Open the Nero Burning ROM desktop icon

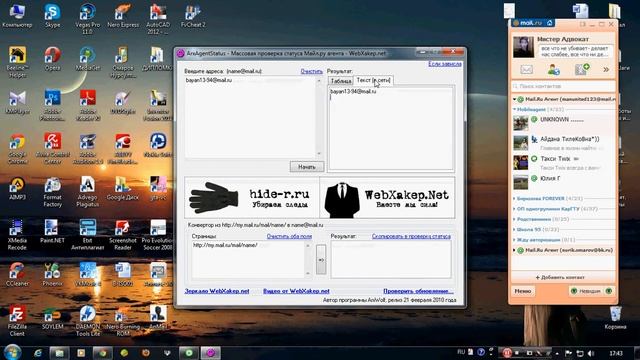click(123, 321)
